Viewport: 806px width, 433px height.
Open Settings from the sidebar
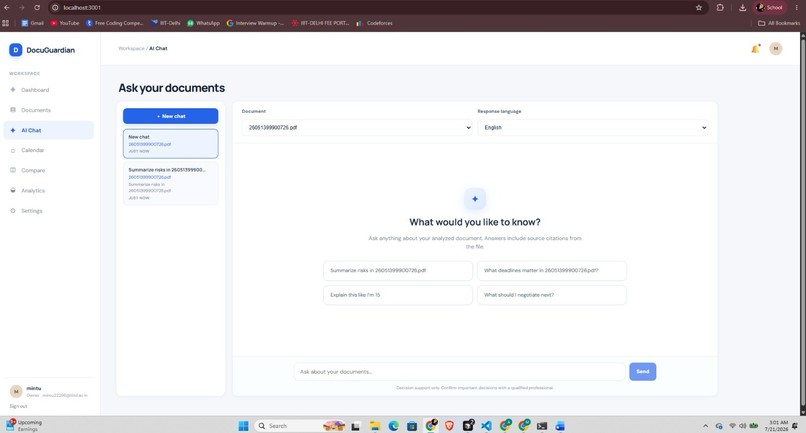[x=49, y=211]
